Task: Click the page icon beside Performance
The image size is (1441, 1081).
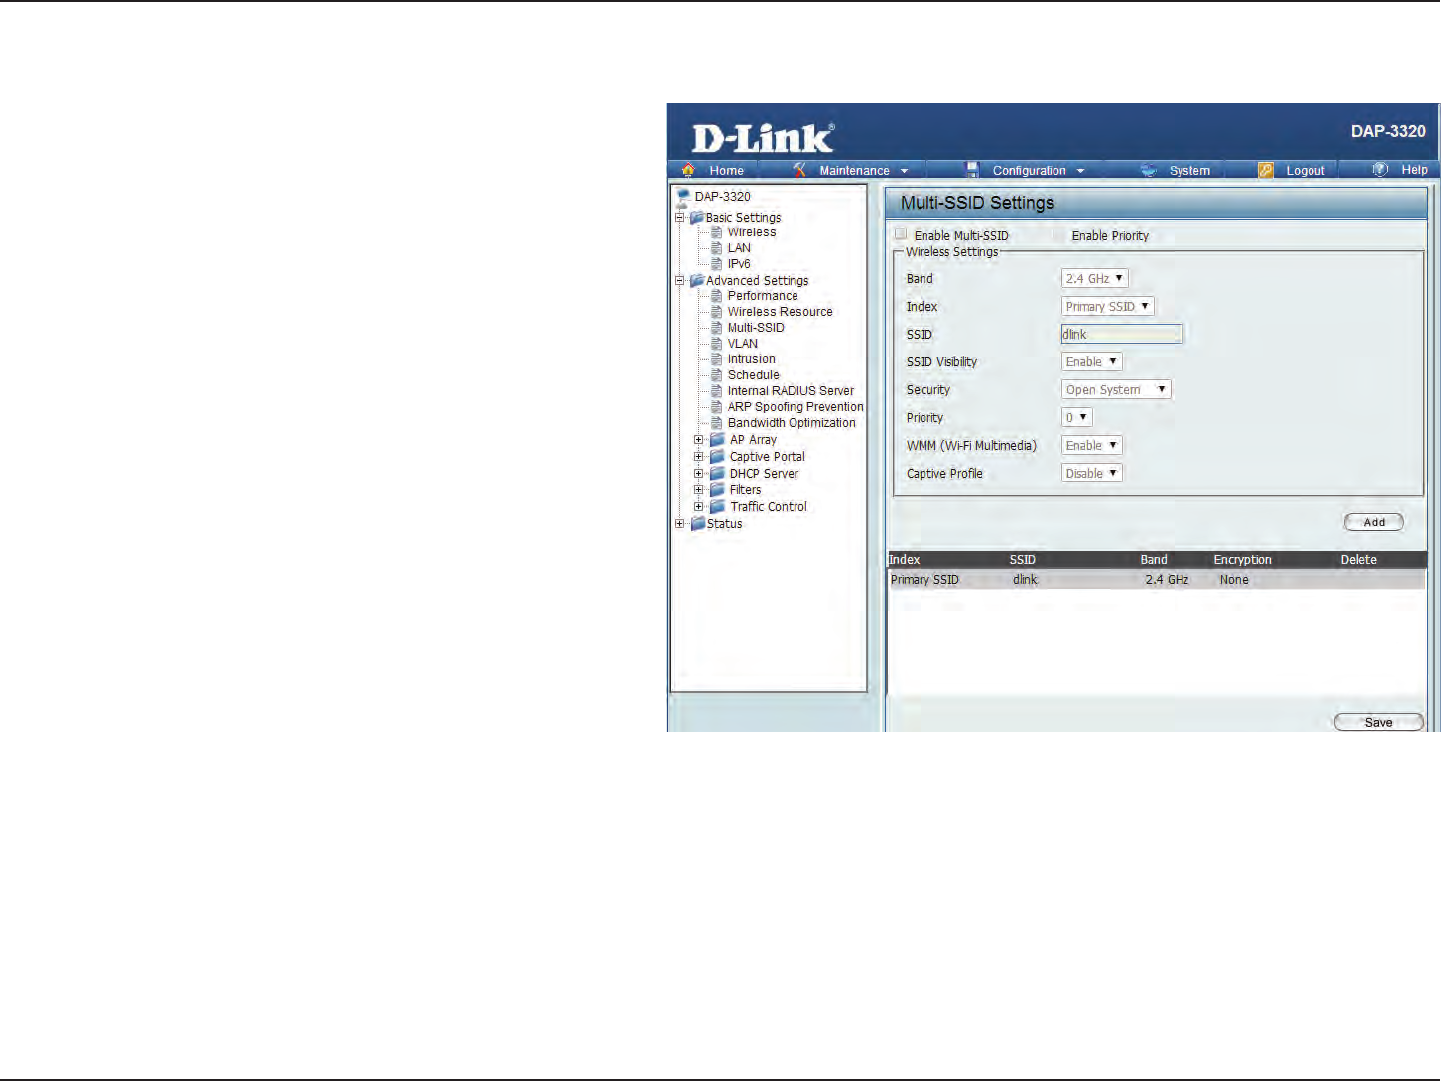Action: click(716, 296)
